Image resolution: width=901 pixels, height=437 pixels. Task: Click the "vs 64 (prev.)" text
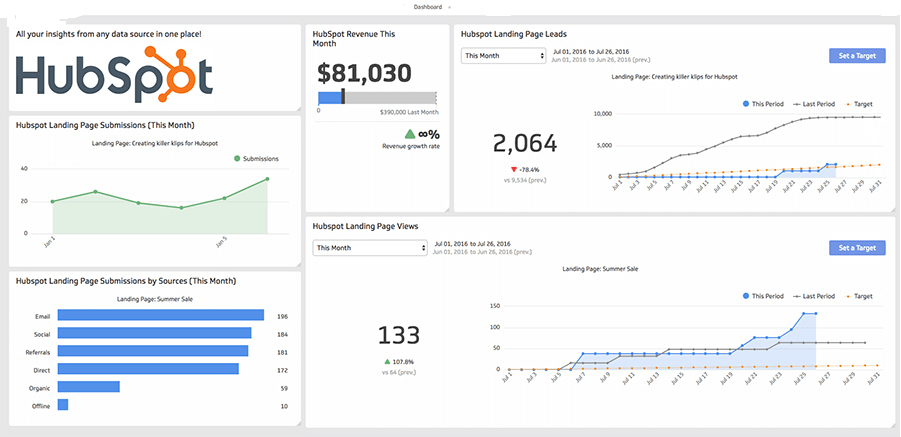coord(398,373)
